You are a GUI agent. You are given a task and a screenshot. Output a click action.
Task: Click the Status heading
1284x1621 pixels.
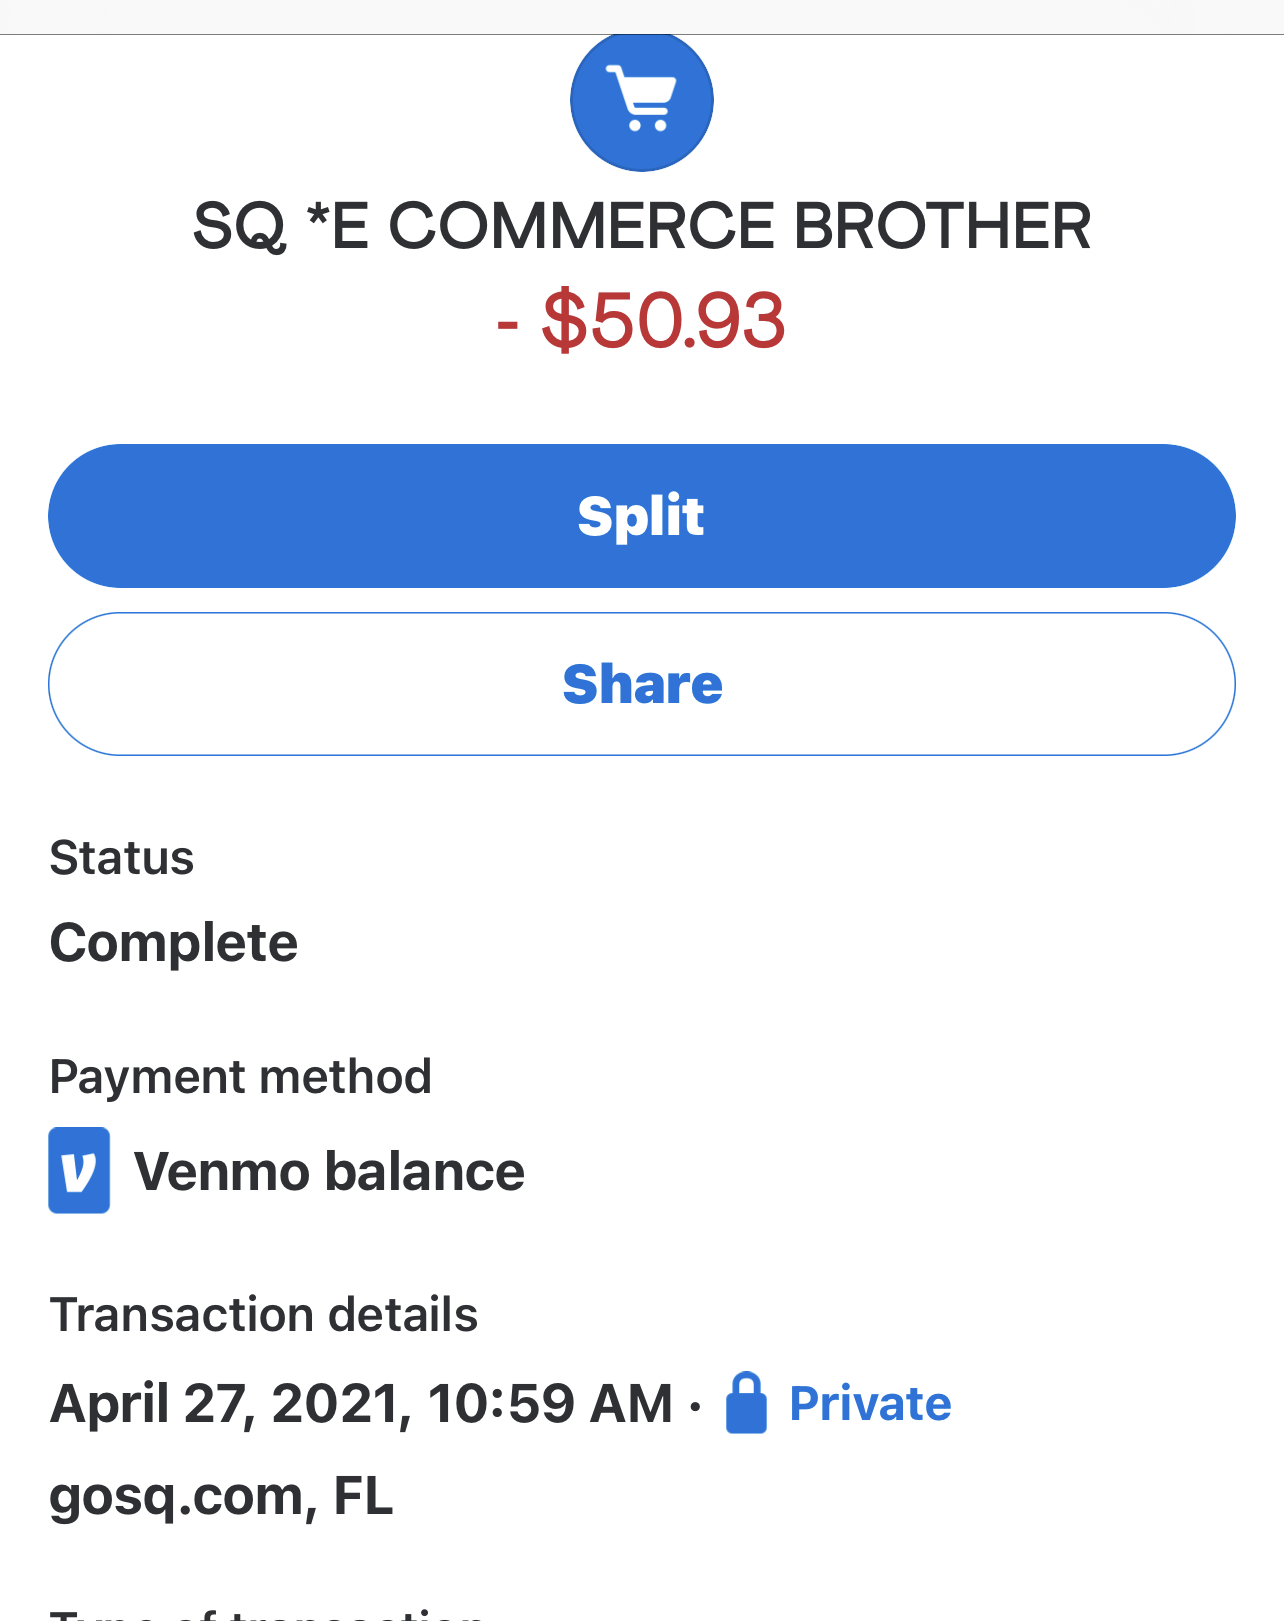point(122,858)
